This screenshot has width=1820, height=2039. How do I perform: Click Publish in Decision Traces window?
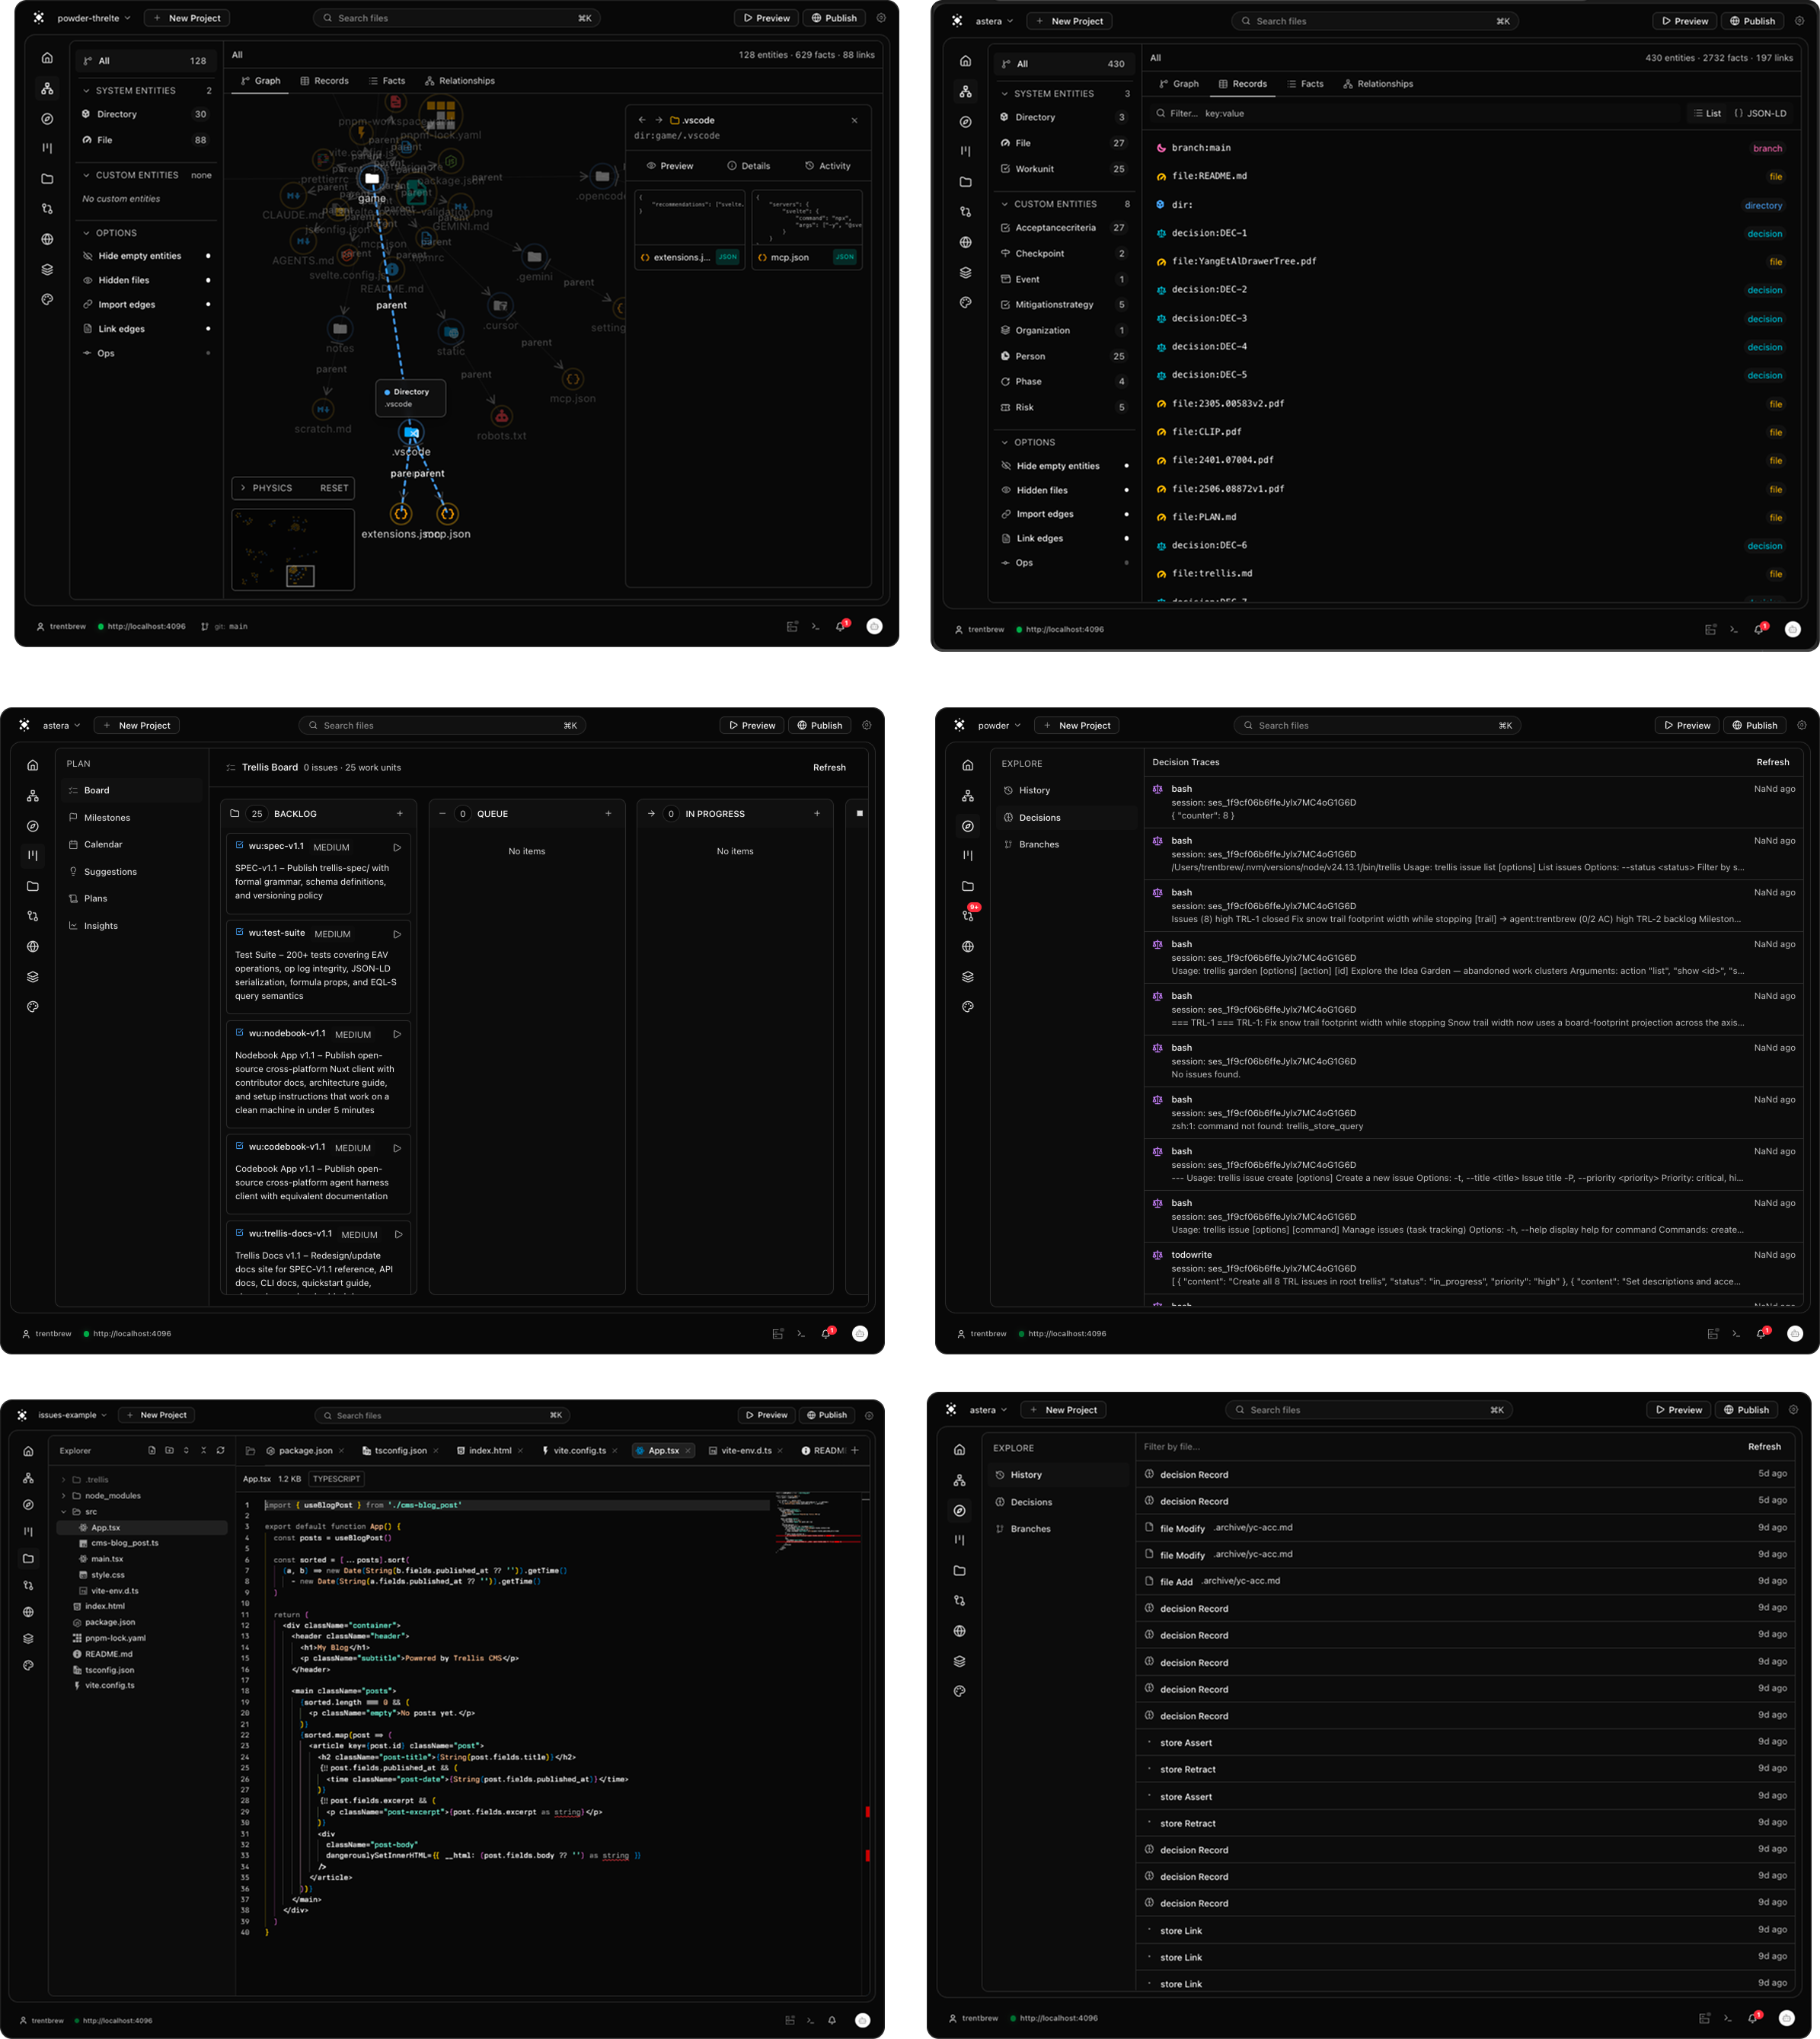(x=1755, y=726)
